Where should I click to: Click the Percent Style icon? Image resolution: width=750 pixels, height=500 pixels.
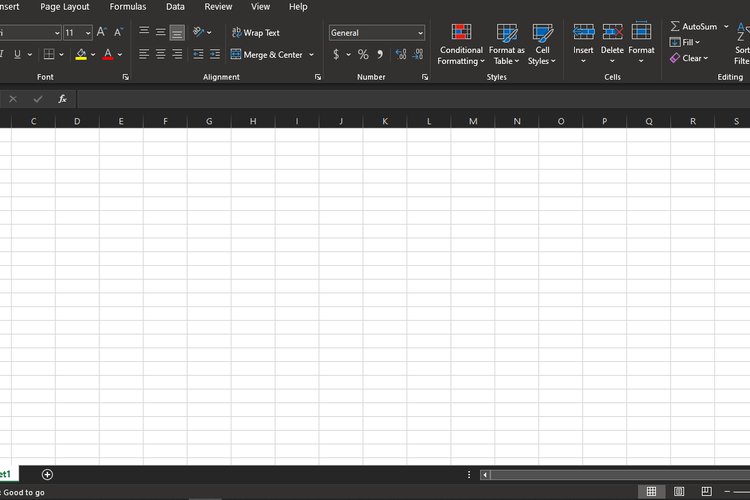363,54
